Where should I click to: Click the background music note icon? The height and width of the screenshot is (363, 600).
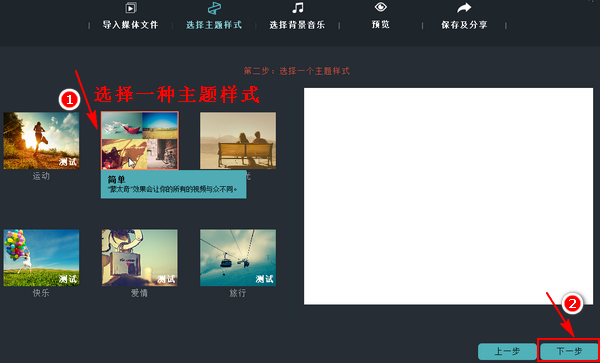point(297,7)
